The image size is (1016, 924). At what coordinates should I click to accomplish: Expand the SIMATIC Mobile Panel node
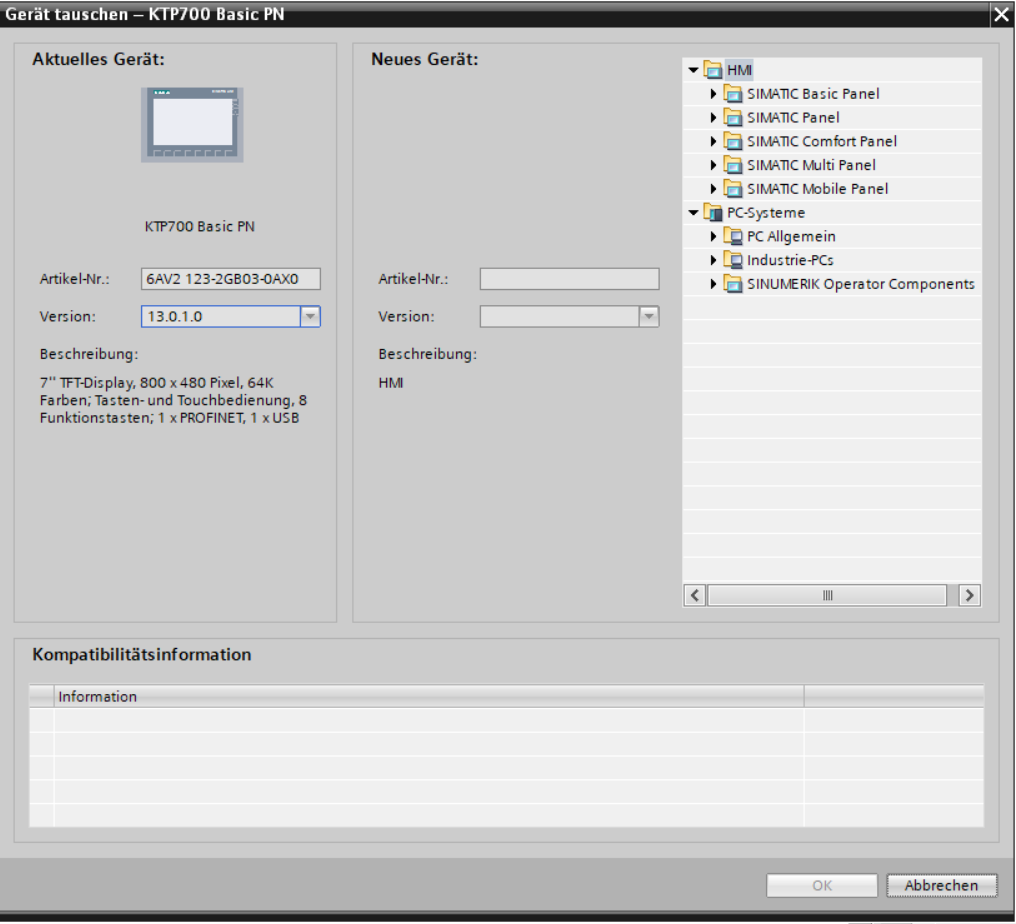tap(713, 189)
